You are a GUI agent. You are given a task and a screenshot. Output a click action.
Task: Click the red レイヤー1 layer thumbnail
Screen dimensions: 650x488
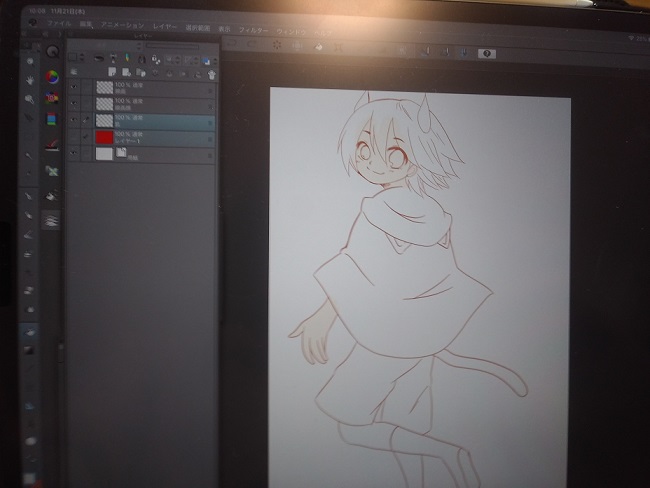[104, 137]
